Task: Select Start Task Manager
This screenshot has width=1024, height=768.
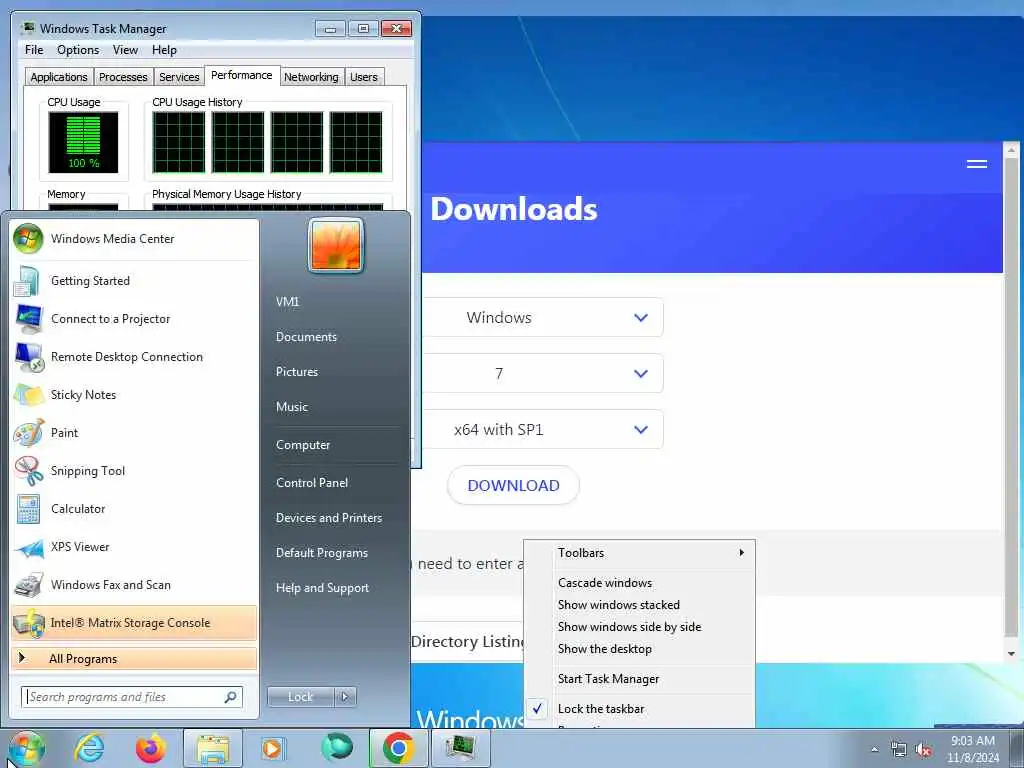Action: (x=639, y=679)
